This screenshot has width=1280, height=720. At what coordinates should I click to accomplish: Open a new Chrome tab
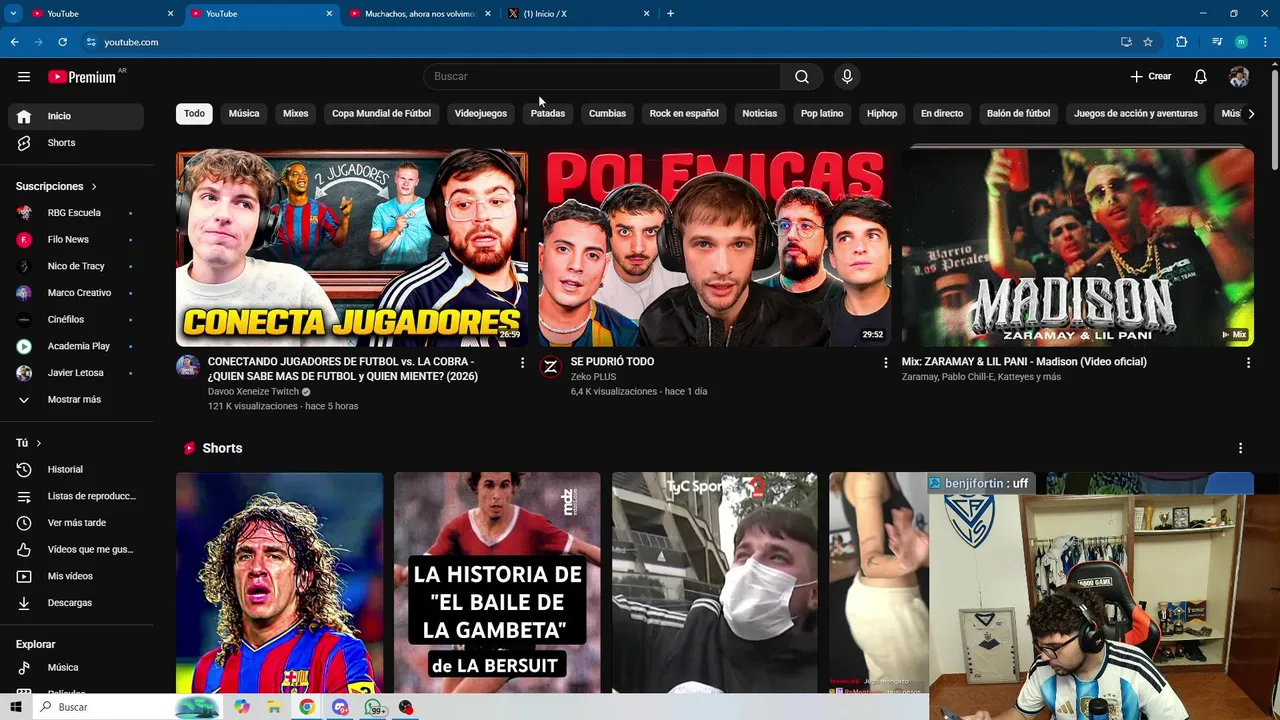670,14
